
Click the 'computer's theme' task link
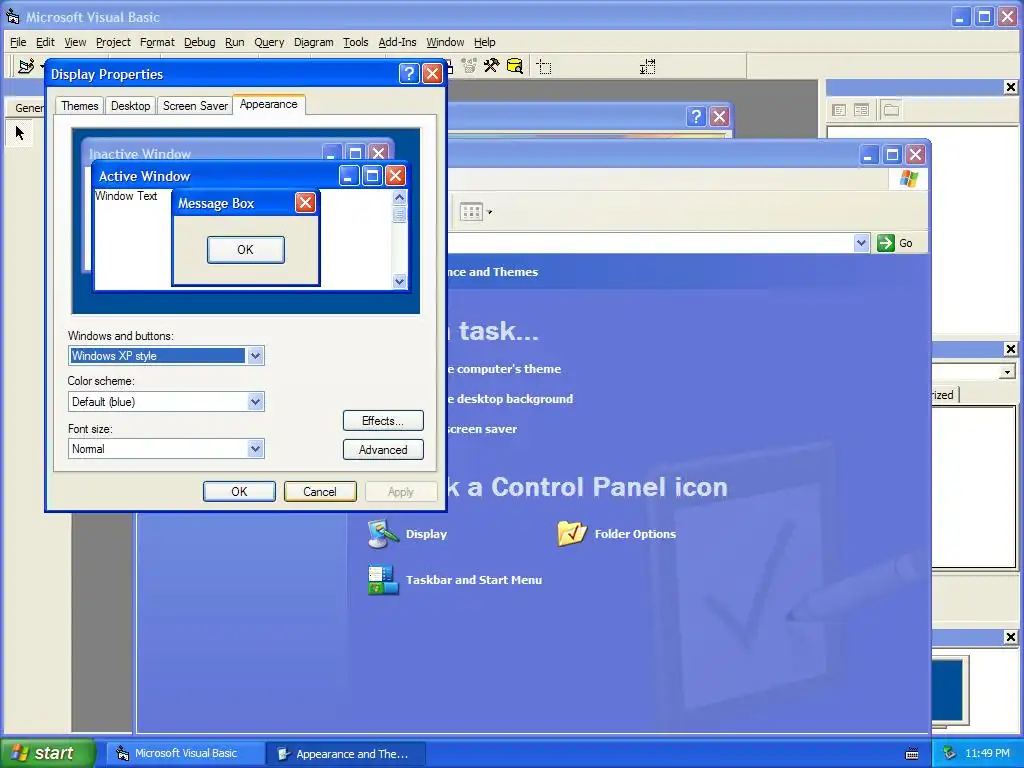504,369
